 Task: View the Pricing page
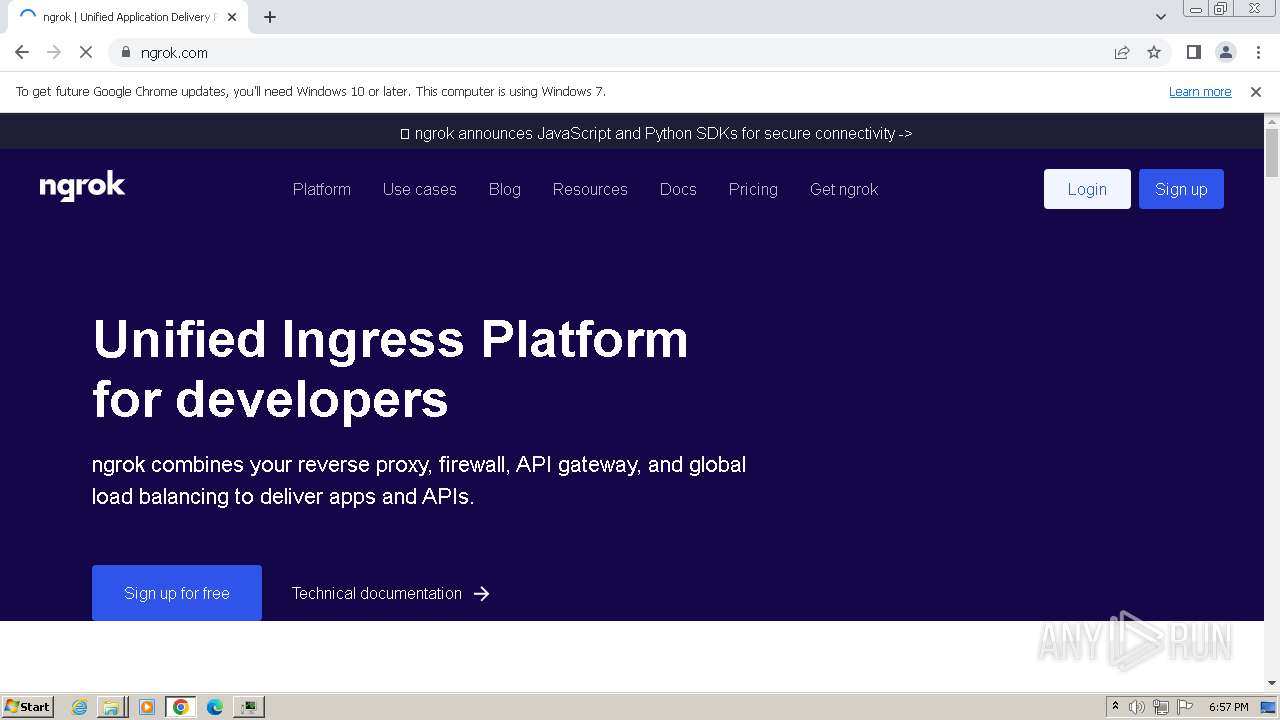[x=753, y=189]
